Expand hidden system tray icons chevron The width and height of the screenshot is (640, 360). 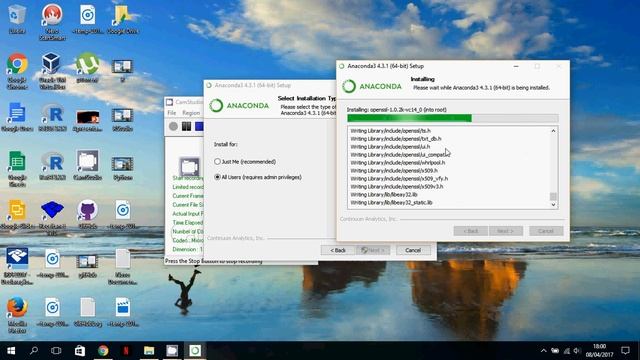pyautogui.click(x=544, y=351)
